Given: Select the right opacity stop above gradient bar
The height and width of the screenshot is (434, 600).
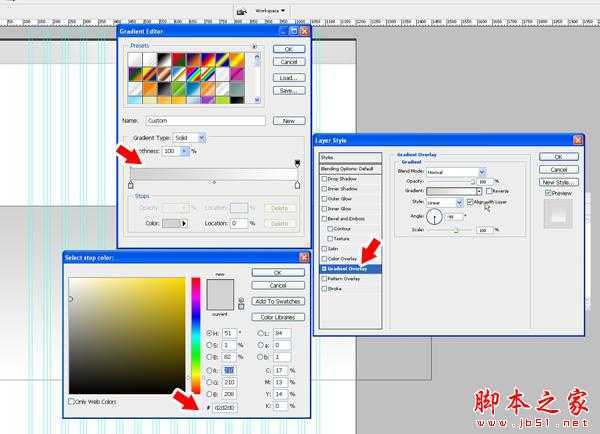Looking at the screenshot, I should 297,164.
